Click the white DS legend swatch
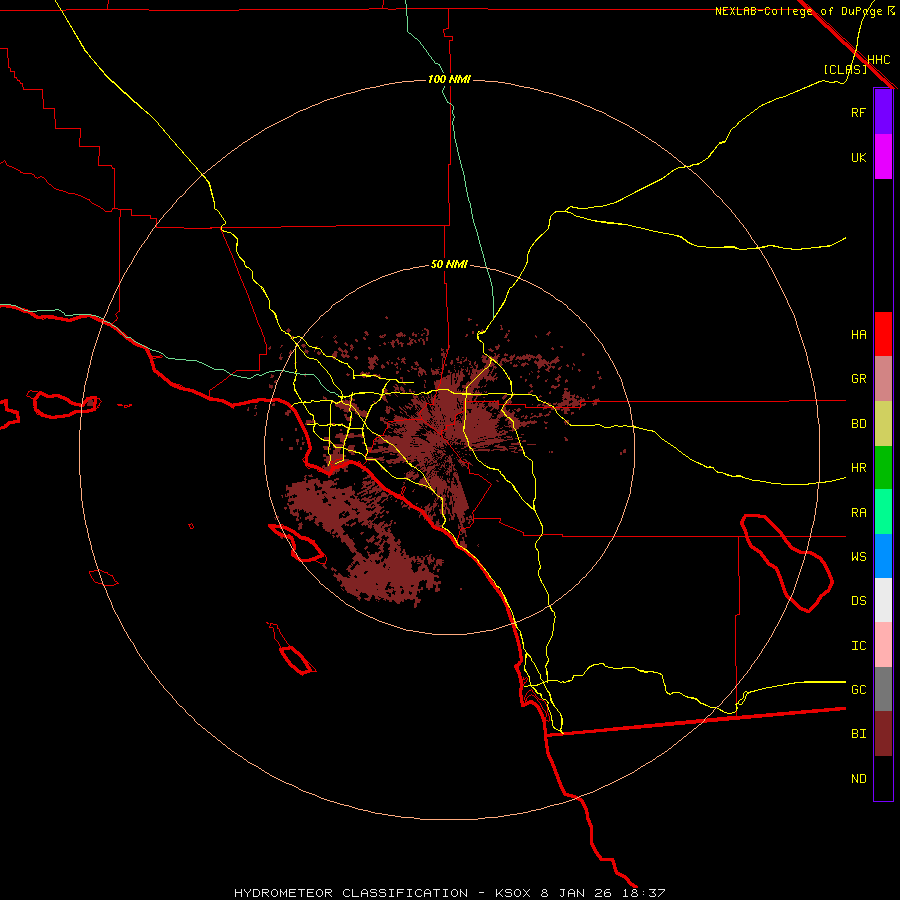Image resolution: width=900 pixels, height=900 pixels. click(x=883, y=600)
